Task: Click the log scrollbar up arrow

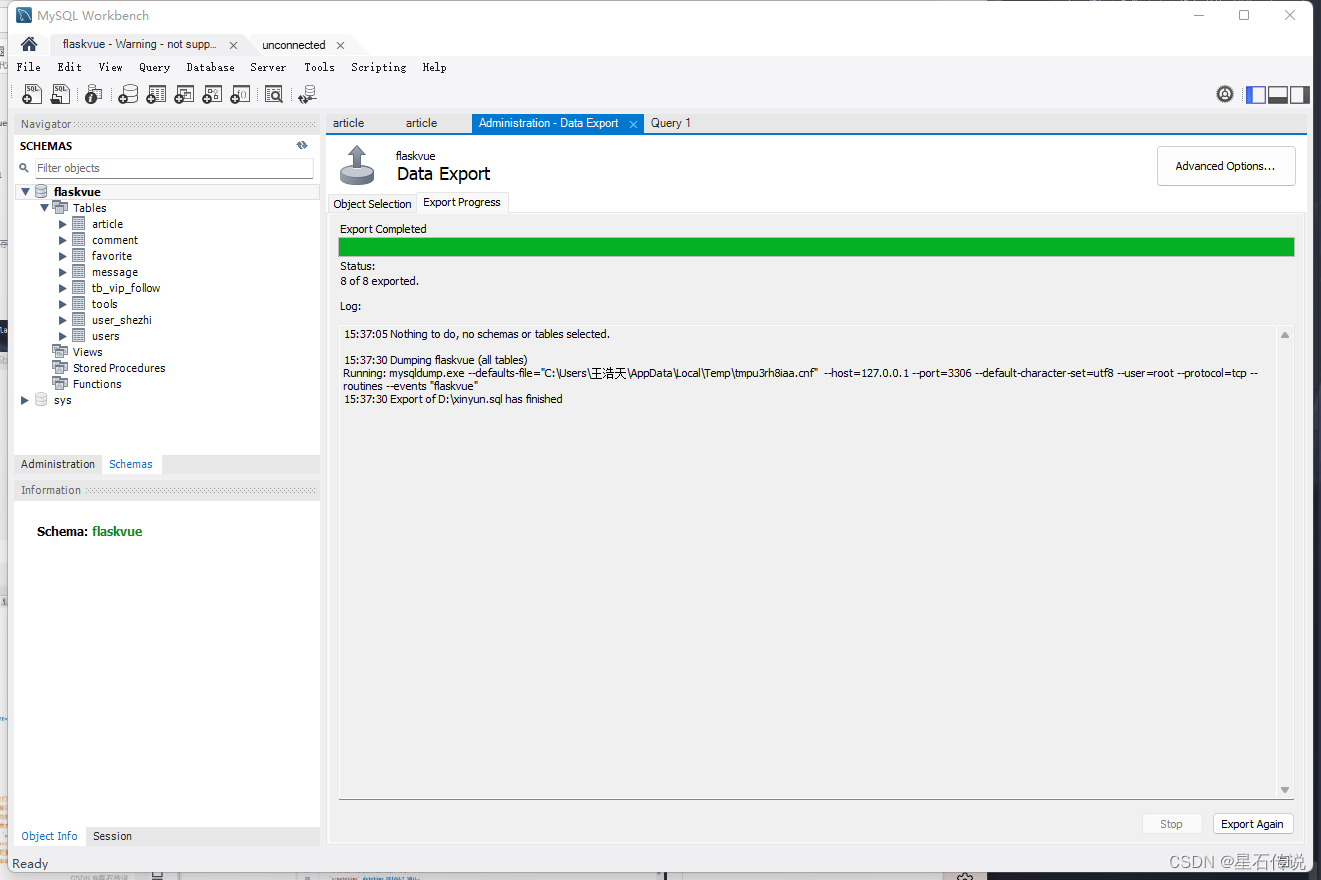Action: [x=1285, y=335]
